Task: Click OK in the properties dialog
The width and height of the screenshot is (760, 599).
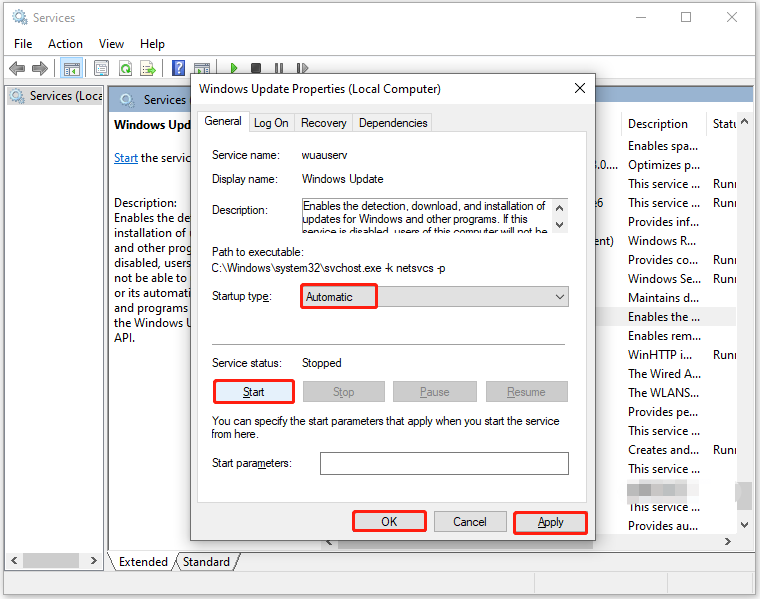Action: point(389,521)
